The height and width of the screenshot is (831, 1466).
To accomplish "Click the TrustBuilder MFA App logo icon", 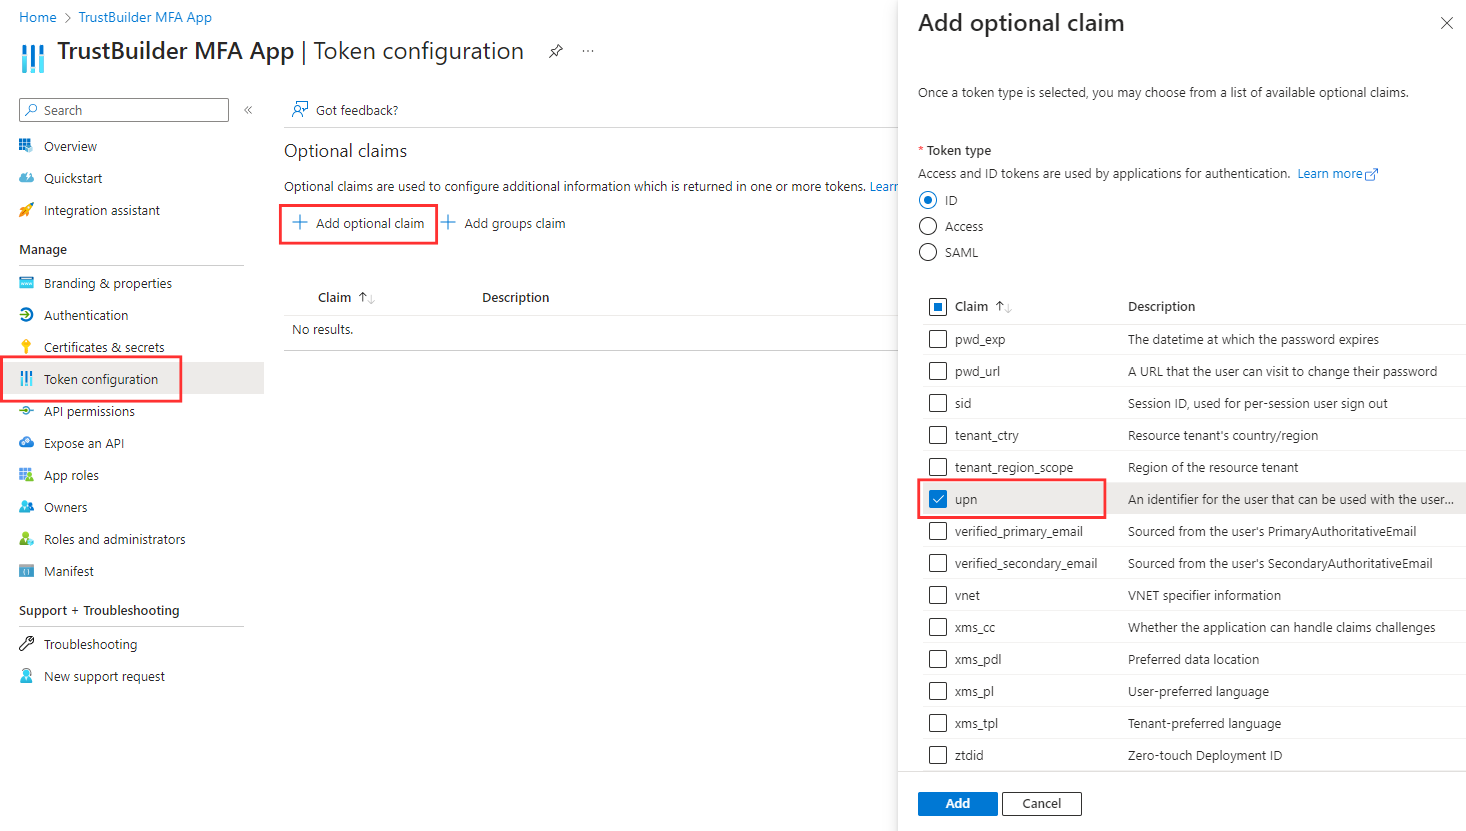I will (x=33, y=58).
